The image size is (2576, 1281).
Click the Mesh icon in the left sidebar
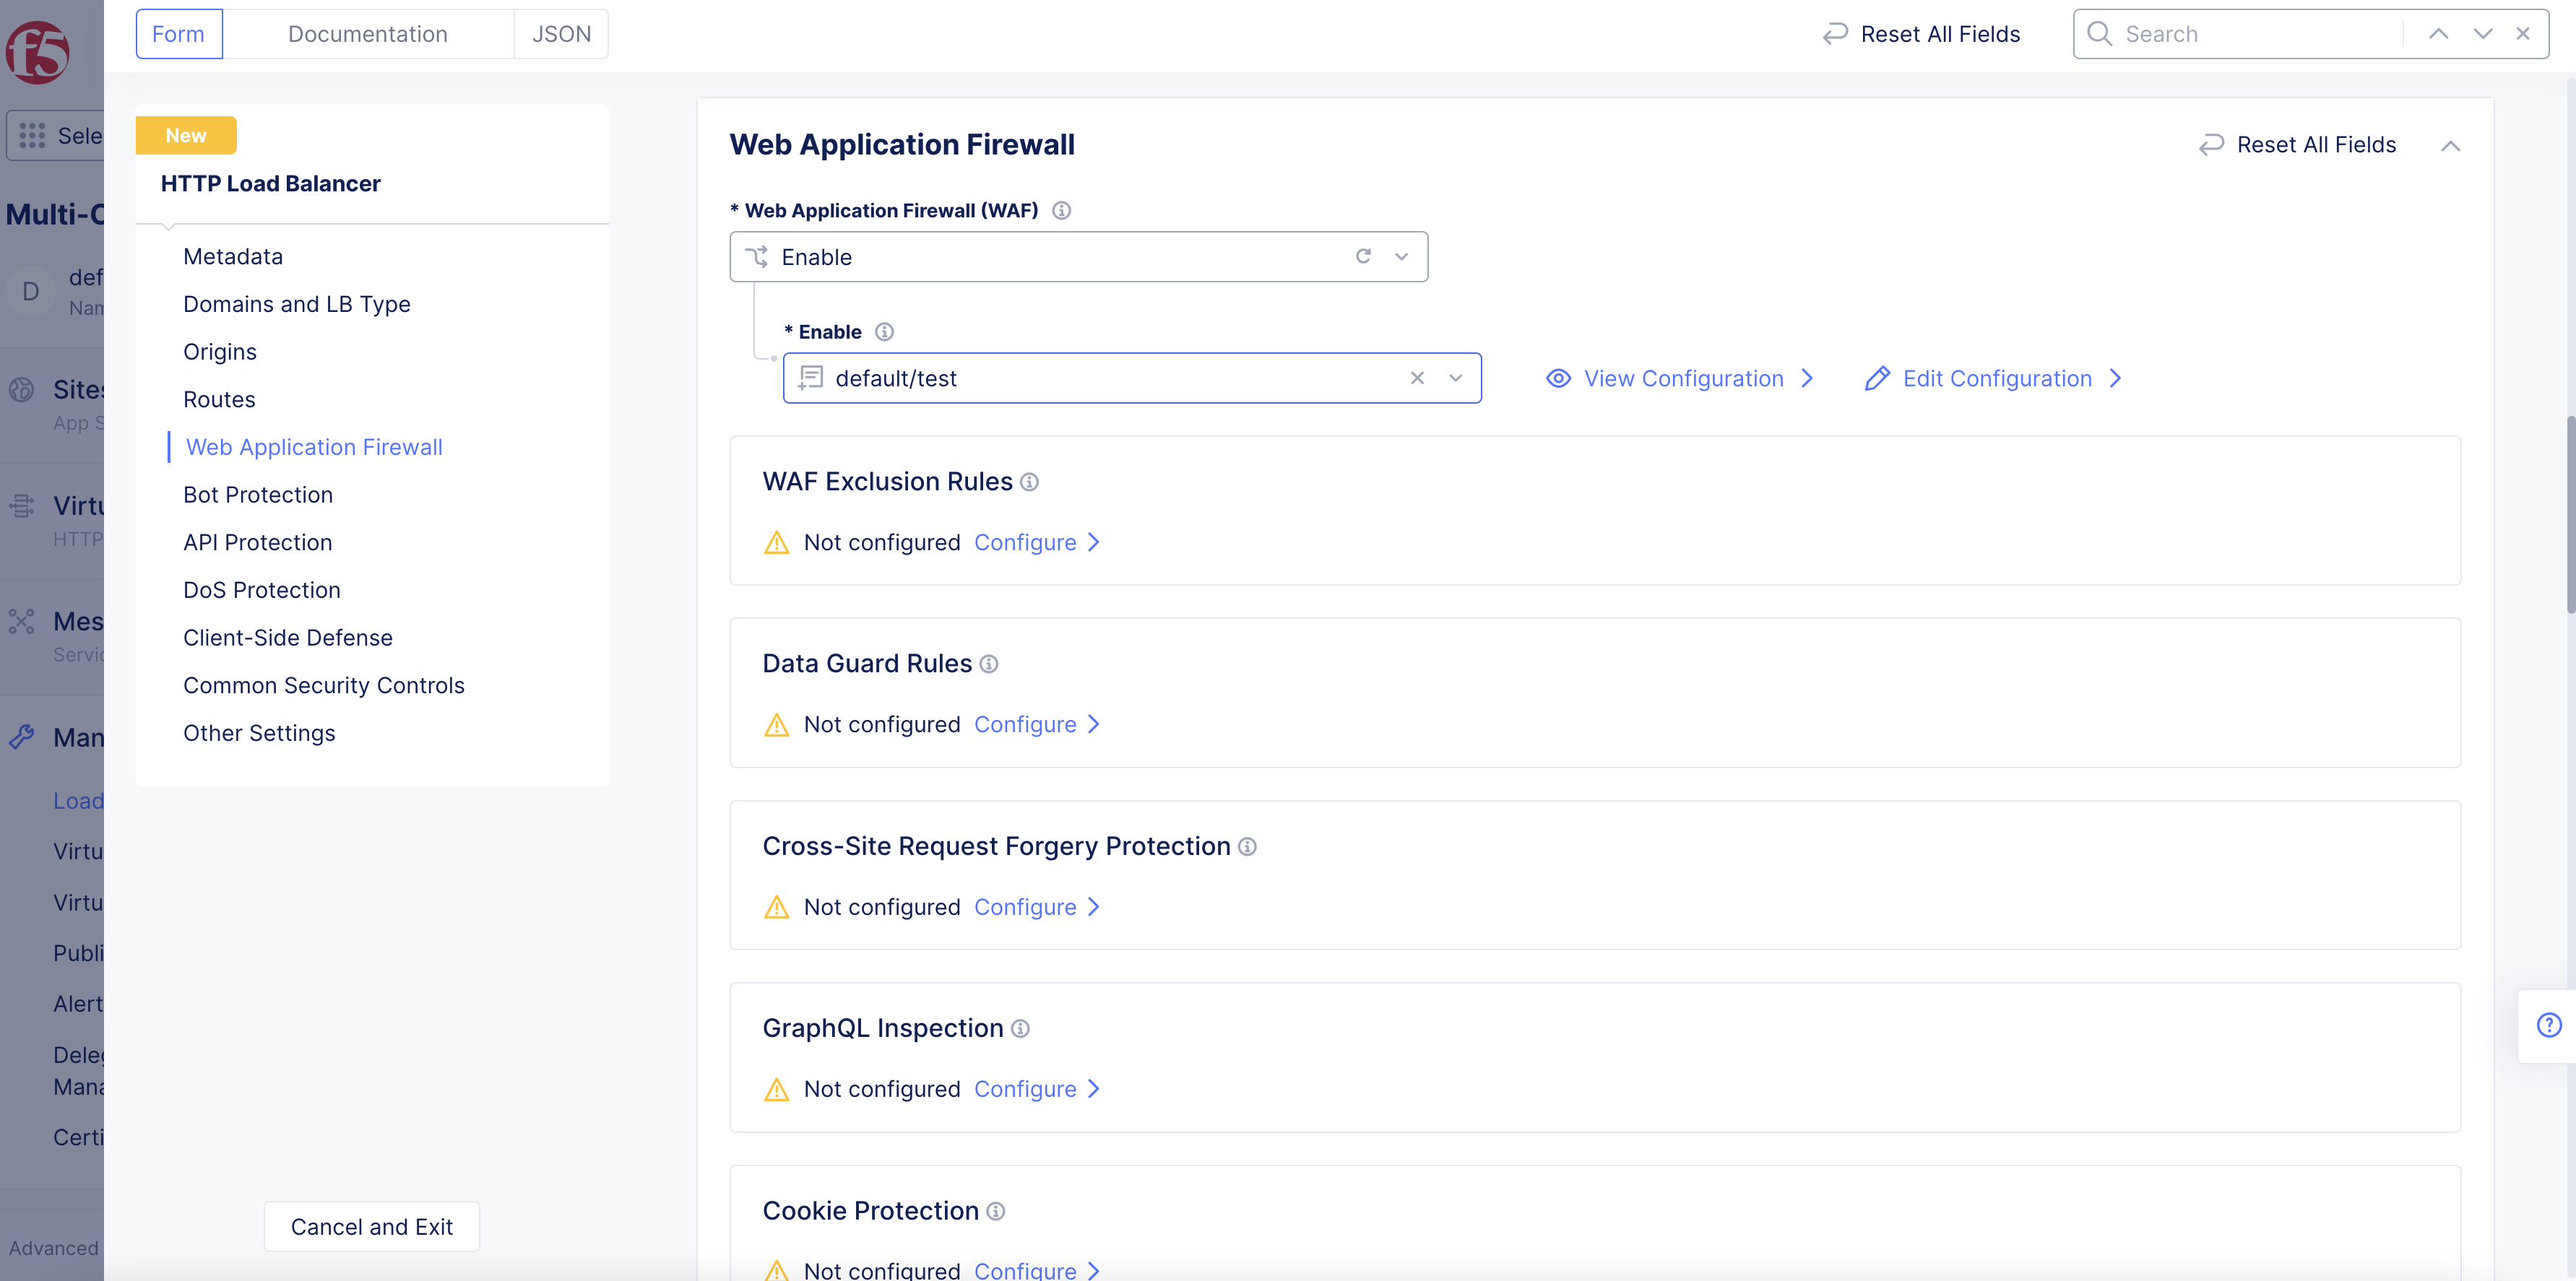click(x=22, y=621)
